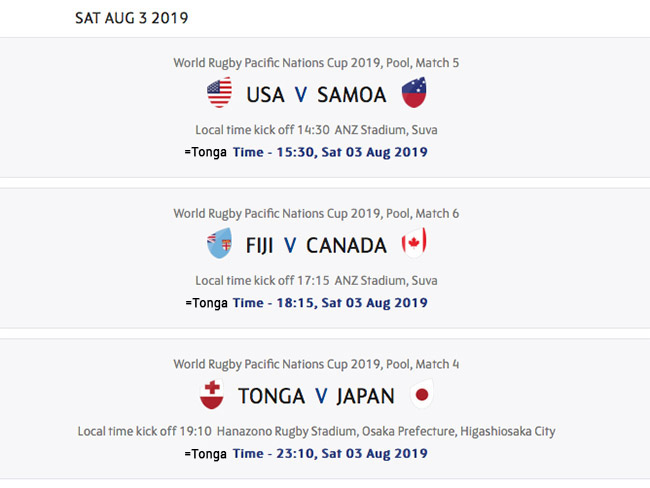This screenshot has height=488, width=650.
Task: Select the Fiji flag shield icon
Action: pos(219,243)
